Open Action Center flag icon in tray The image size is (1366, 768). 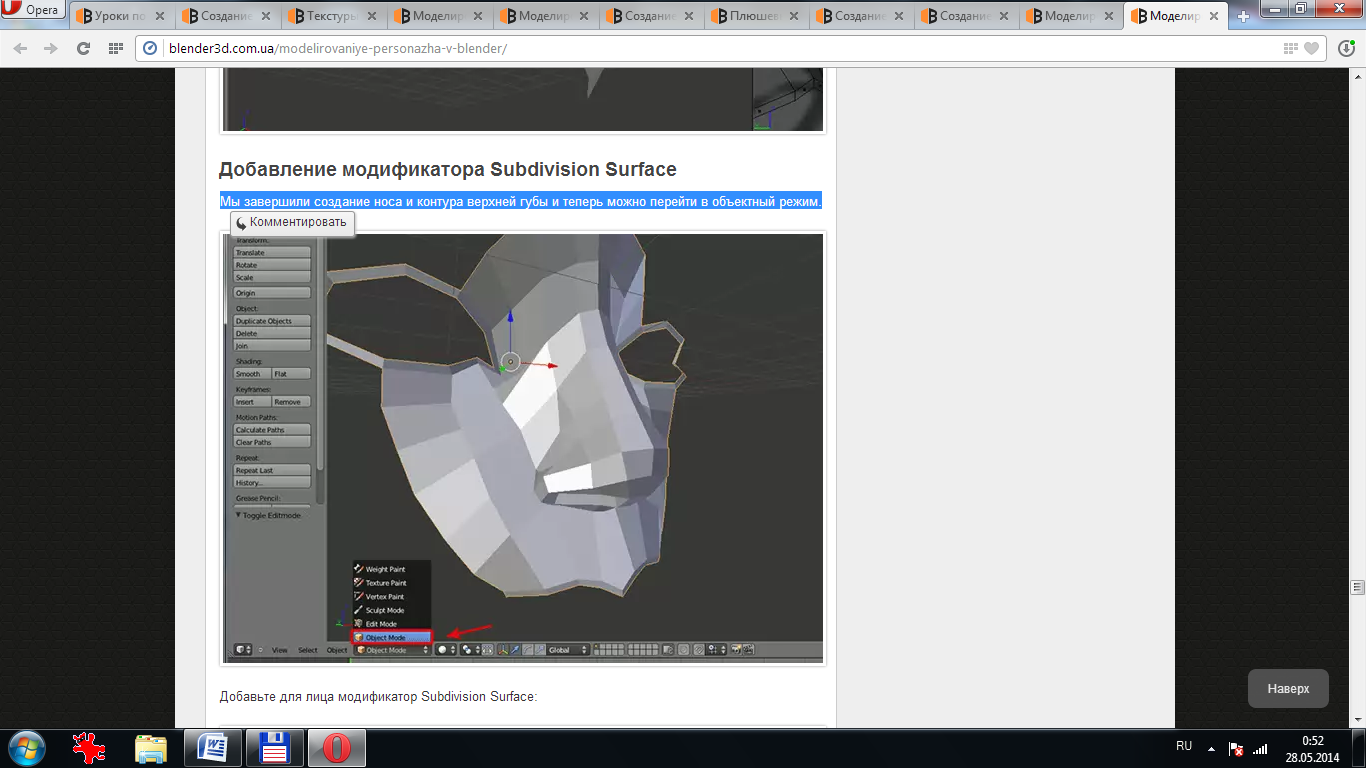pyautogui.click(x=1236, y=748)
